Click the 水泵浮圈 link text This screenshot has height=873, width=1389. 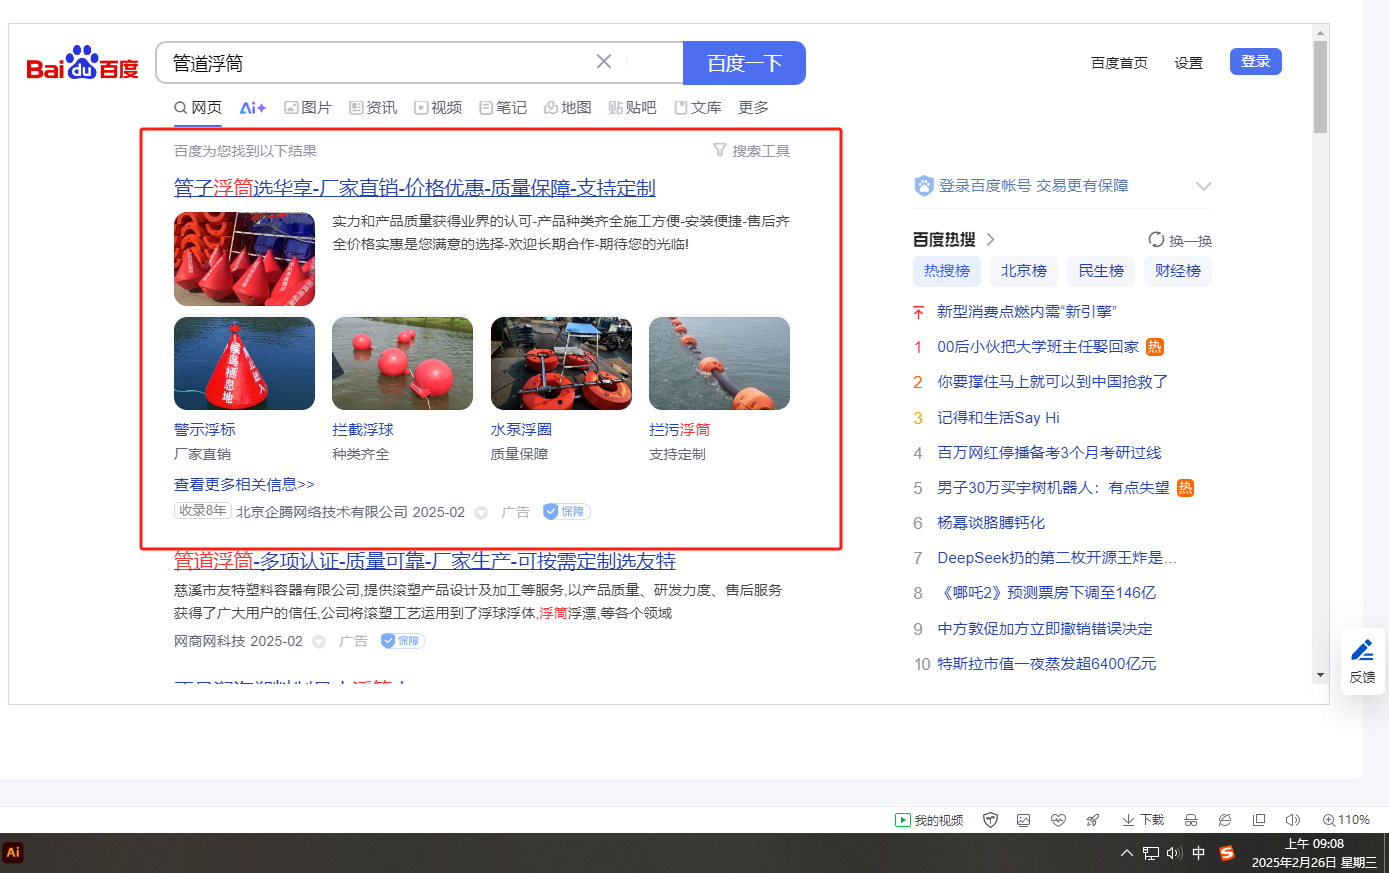pos(521,429)
